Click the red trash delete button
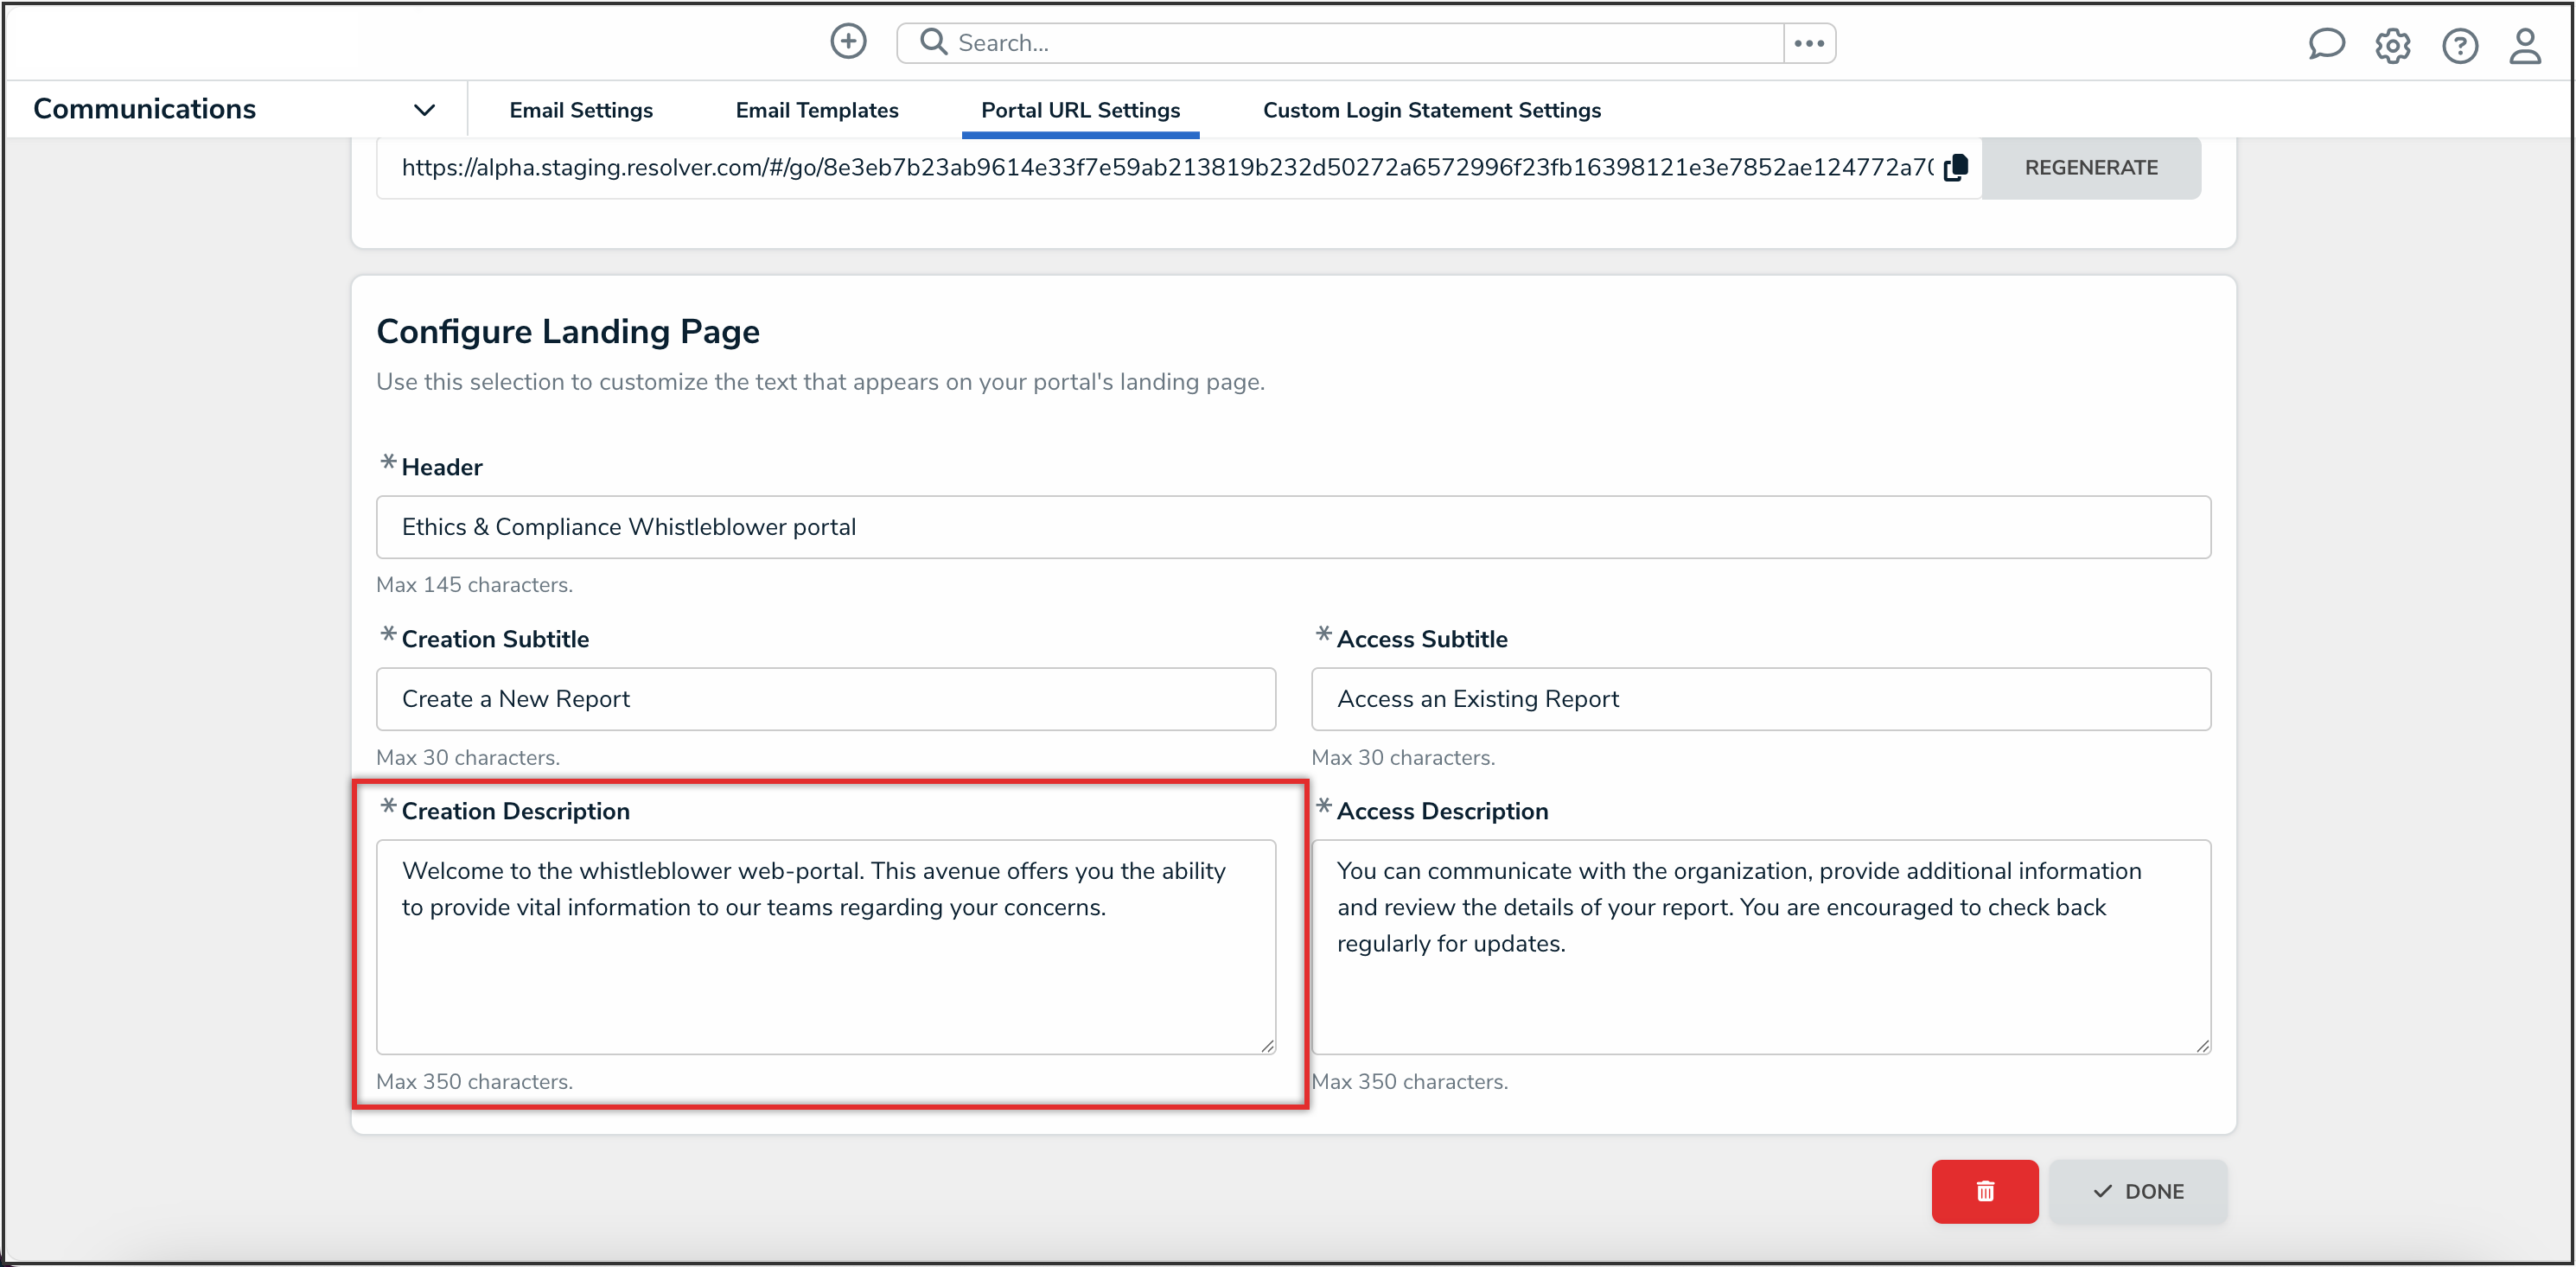Screen dimensions: 2576x1267 click(1984, 1191)
